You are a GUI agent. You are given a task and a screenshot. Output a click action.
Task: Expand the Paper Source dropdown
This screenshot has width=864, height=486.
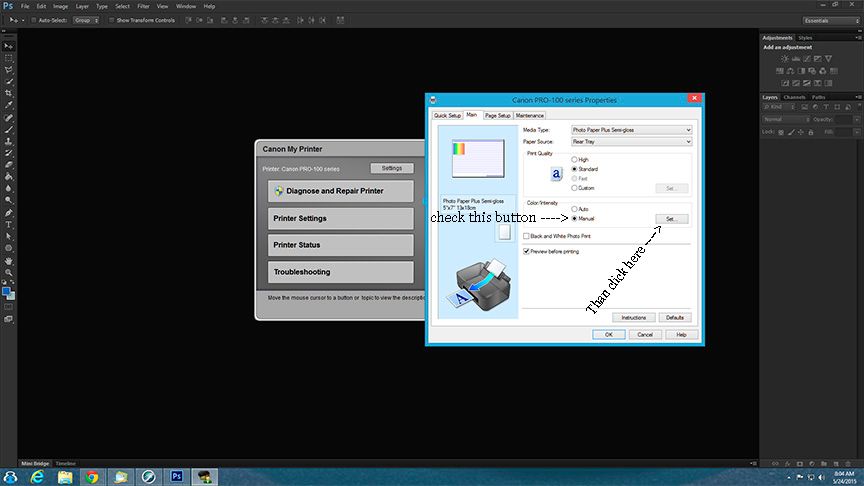[630, 142]
